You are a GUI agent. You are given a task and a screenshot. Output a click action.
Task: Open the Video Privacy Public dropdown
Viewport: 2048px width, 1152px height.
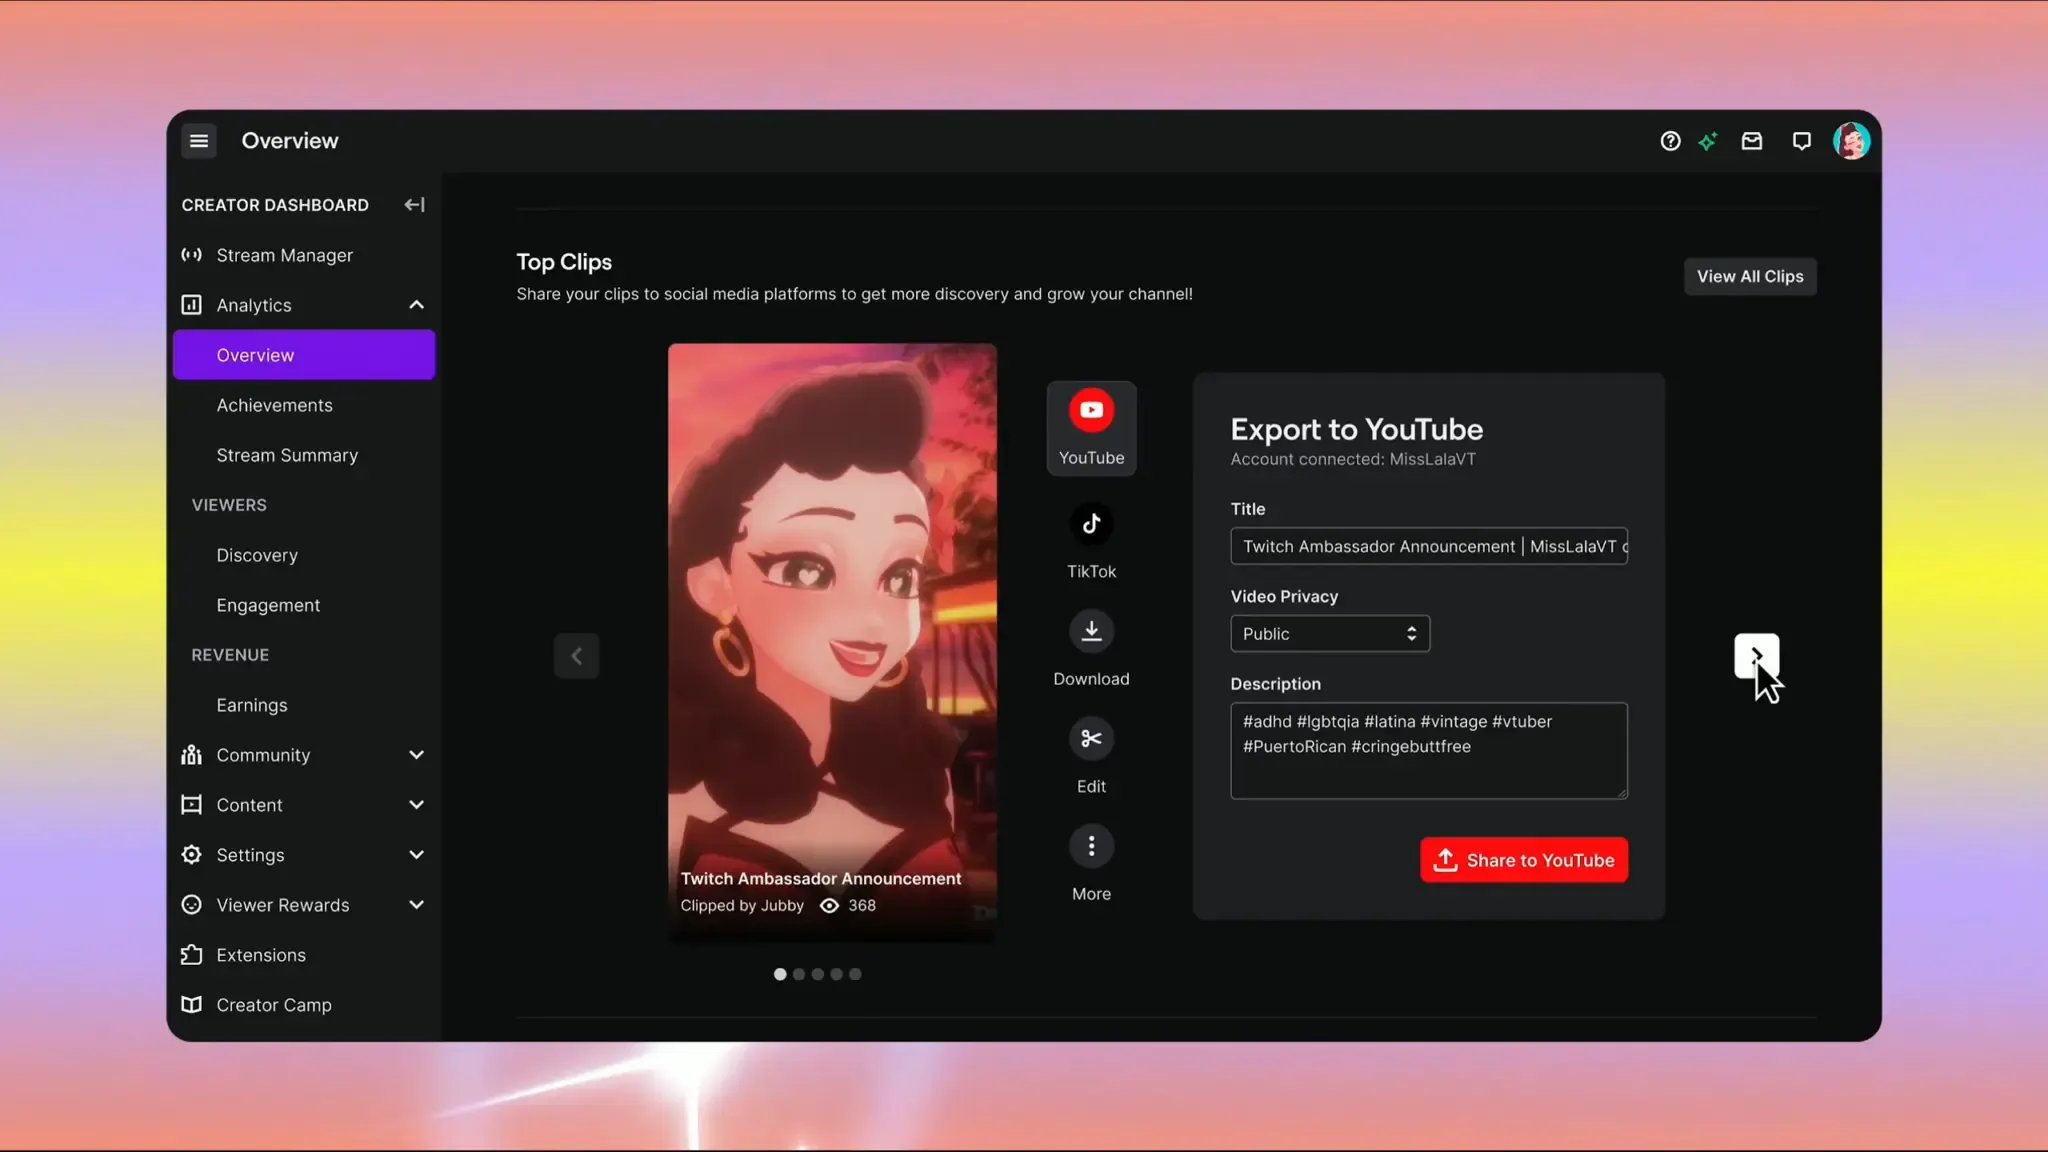(1329, 634)
